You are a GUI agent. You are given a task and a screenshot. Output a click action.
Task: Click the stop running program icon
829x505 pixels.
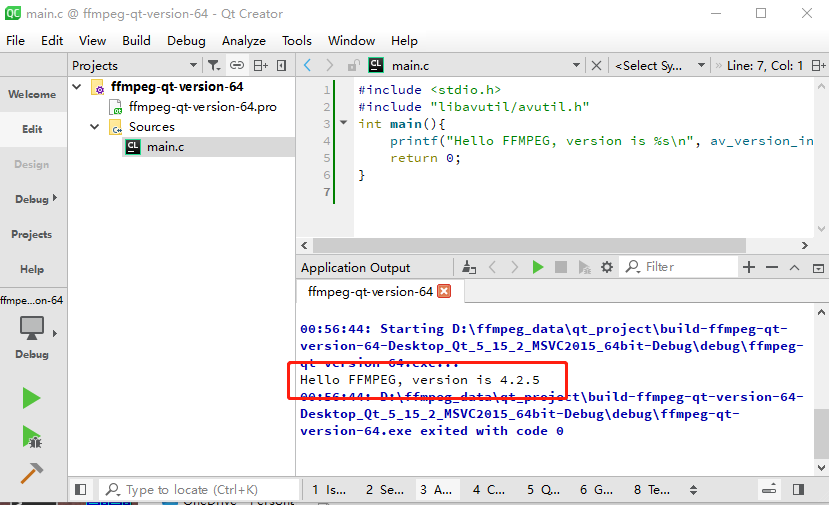561,267
